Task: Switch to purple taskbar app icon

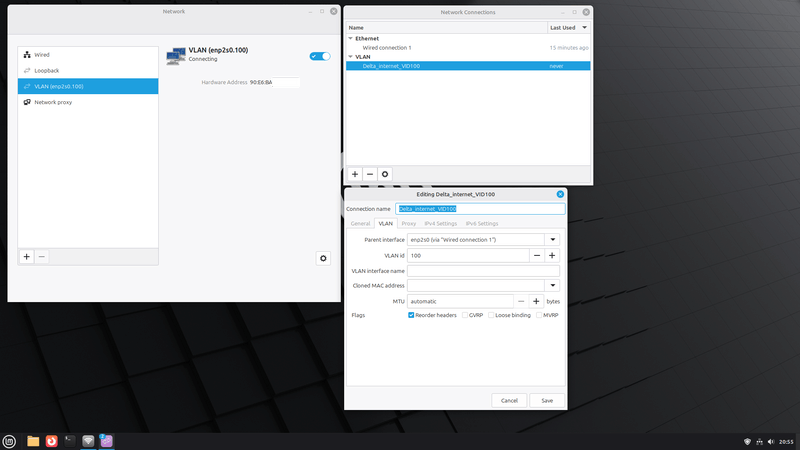Action: 106,441
